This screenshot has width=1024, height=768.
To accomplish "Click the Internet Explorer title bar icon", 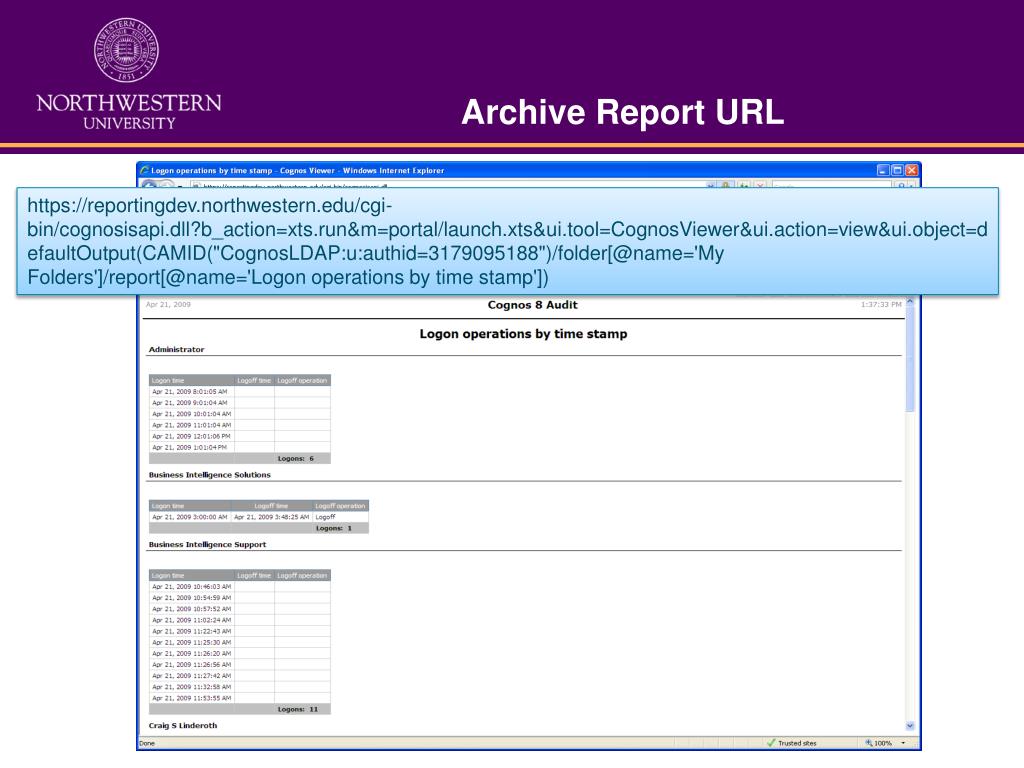I will (x=144, y=170).
